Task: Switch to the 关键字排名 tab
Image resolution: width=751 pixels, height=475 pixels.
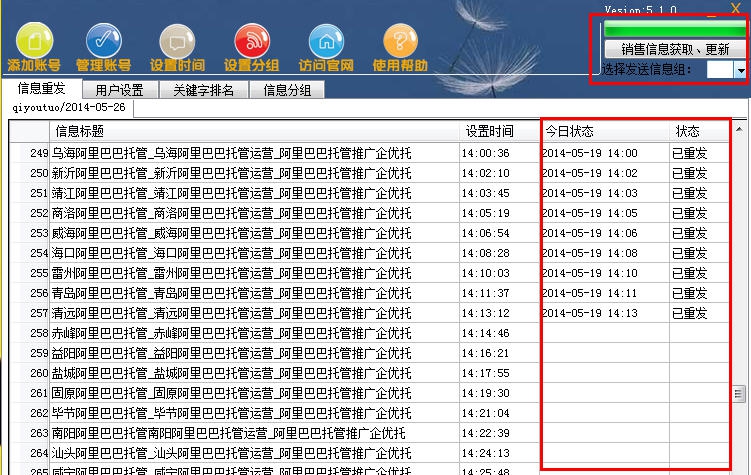Action: point(204,90)
